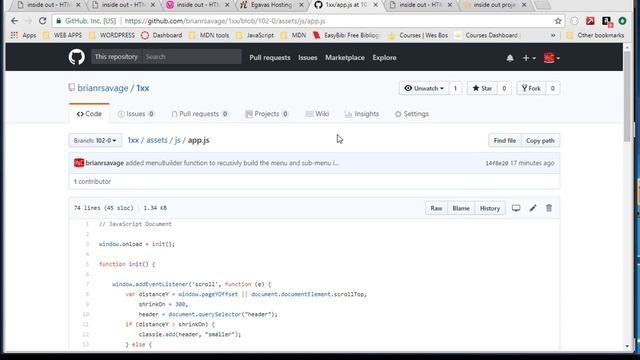Open Explore in top navigation

tap(384, 58)
